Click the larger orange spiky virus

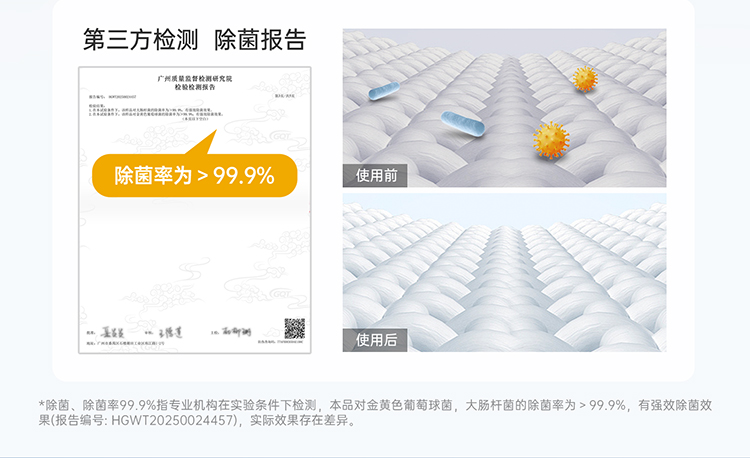pyautogui.click(x=551, y=140)
